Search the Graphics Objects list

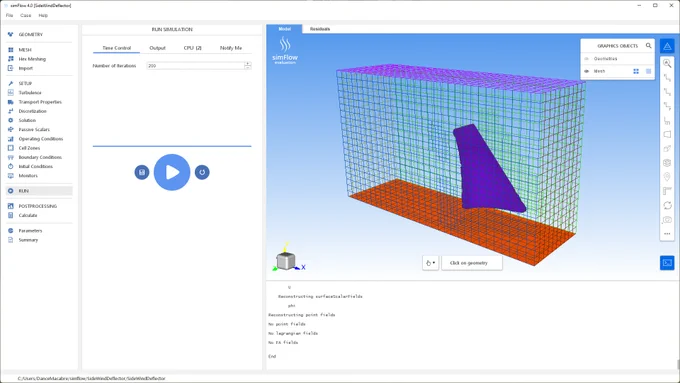pos(649,46)
